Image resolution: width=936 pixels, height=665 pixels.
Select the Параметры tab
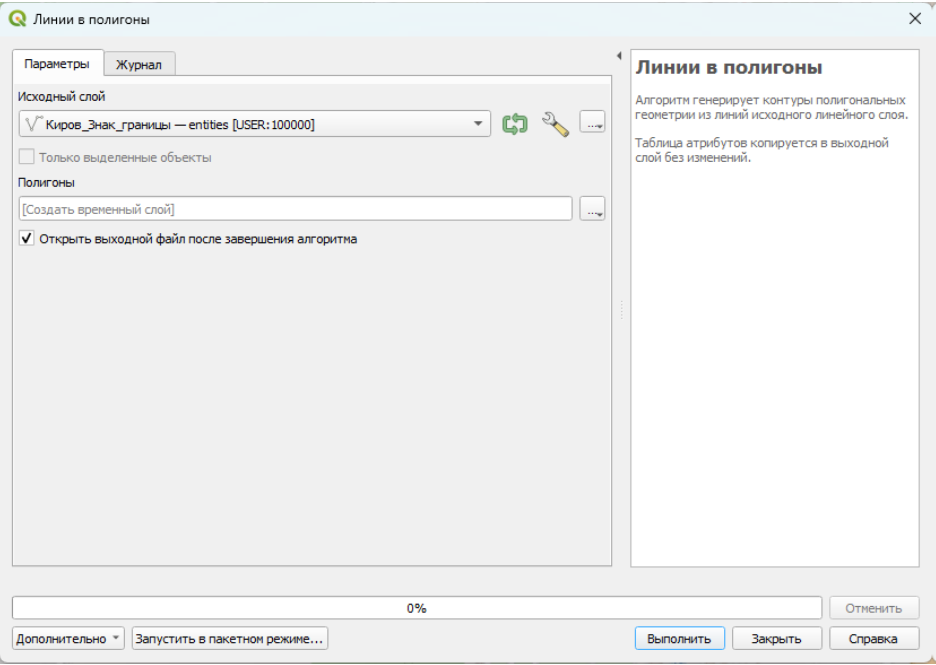[x=57, y=63]
